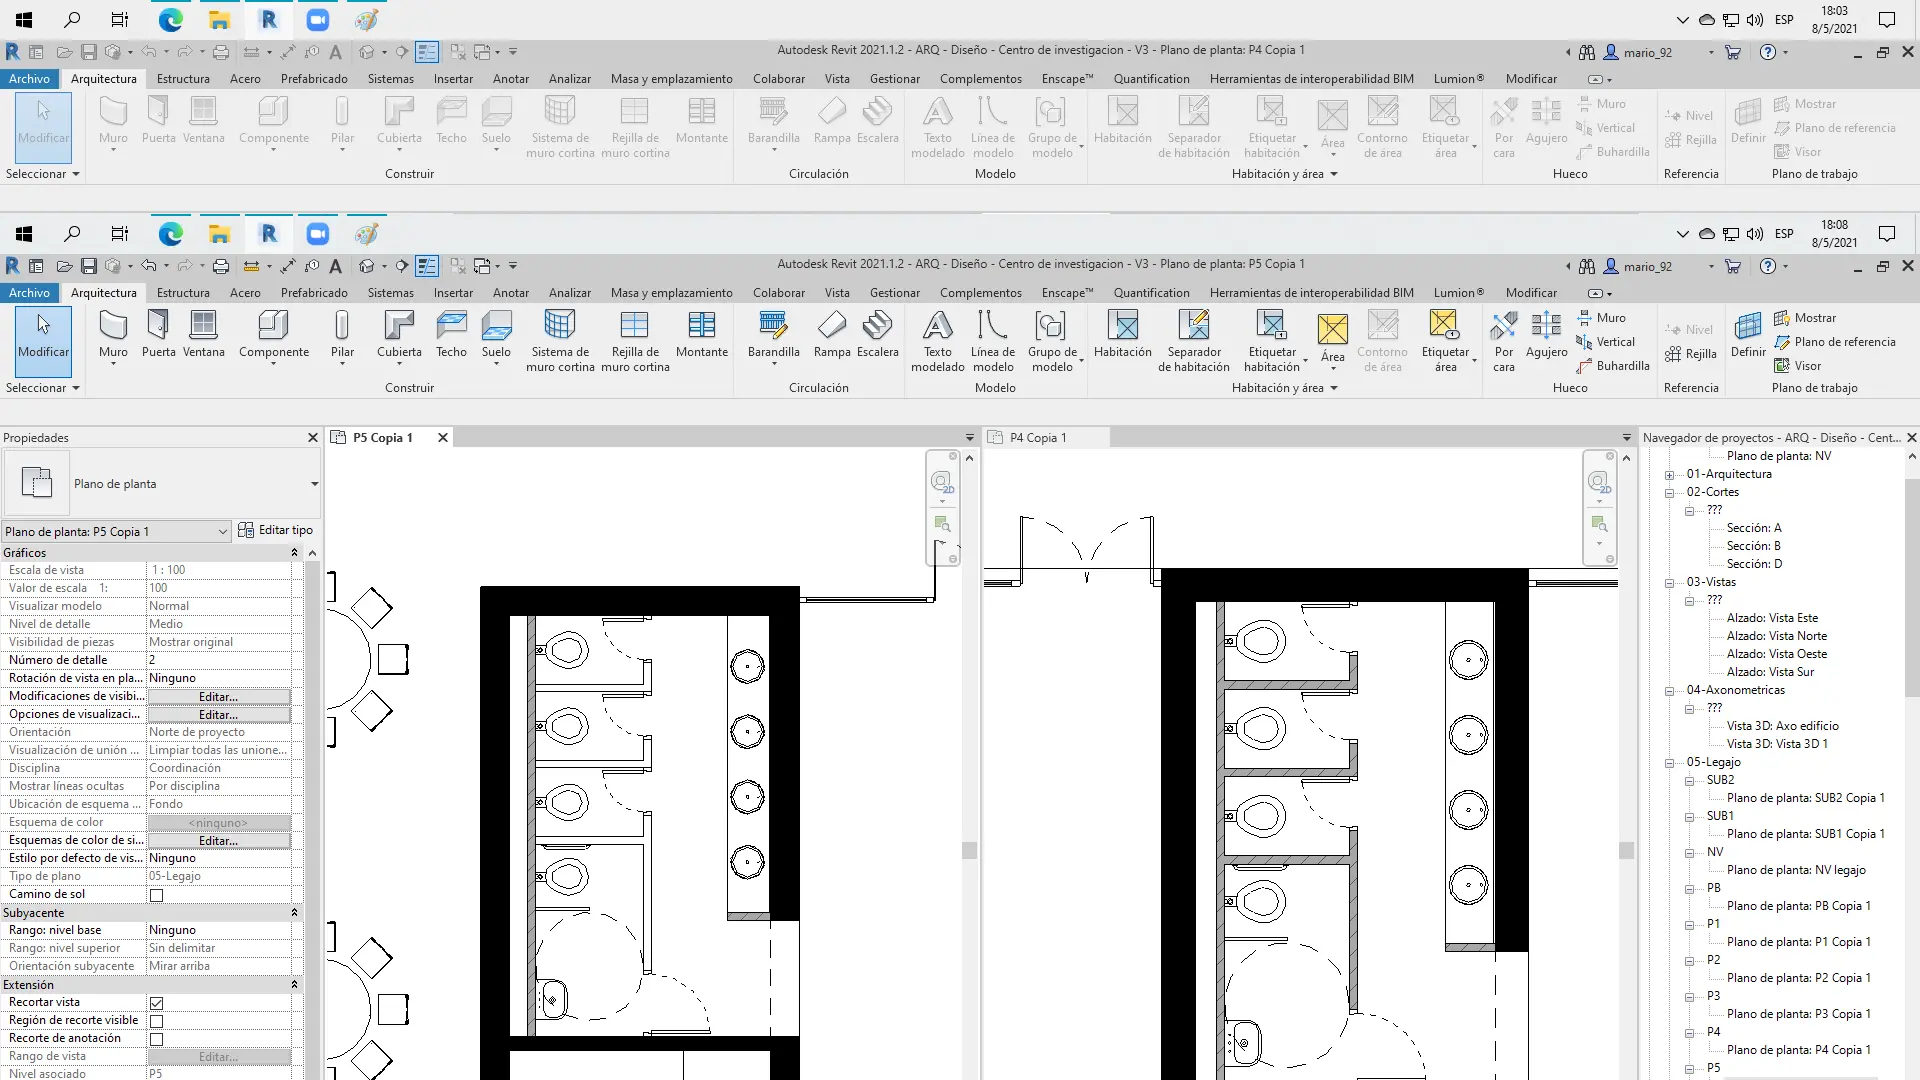Click Techo tool in P5 Copia 1 window ribbon

pos(451,335)
